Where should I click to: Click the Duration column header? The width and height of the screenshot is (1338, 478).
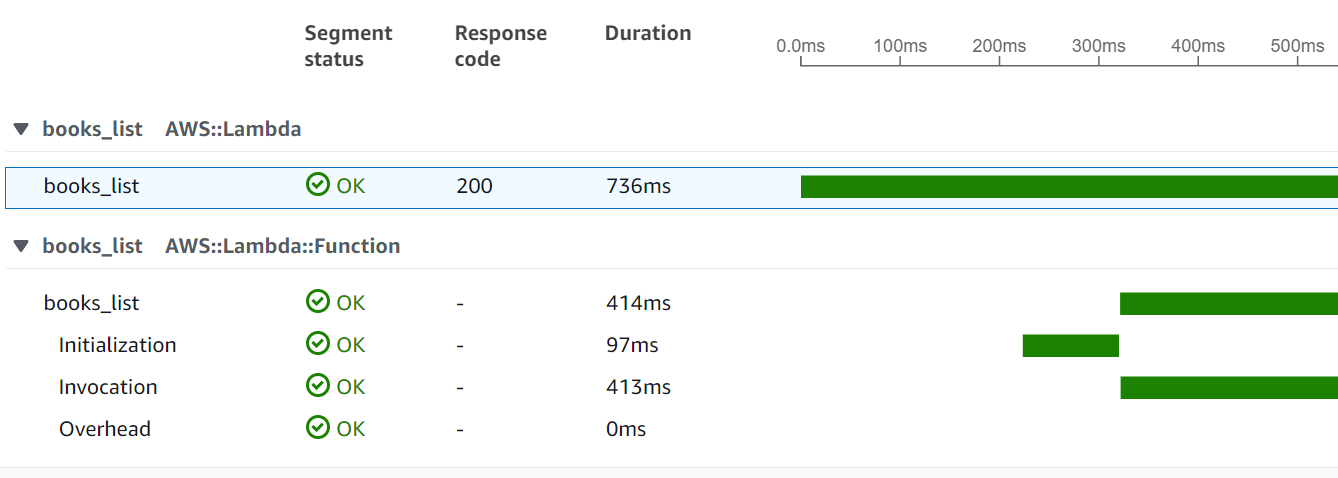point(647,33)
